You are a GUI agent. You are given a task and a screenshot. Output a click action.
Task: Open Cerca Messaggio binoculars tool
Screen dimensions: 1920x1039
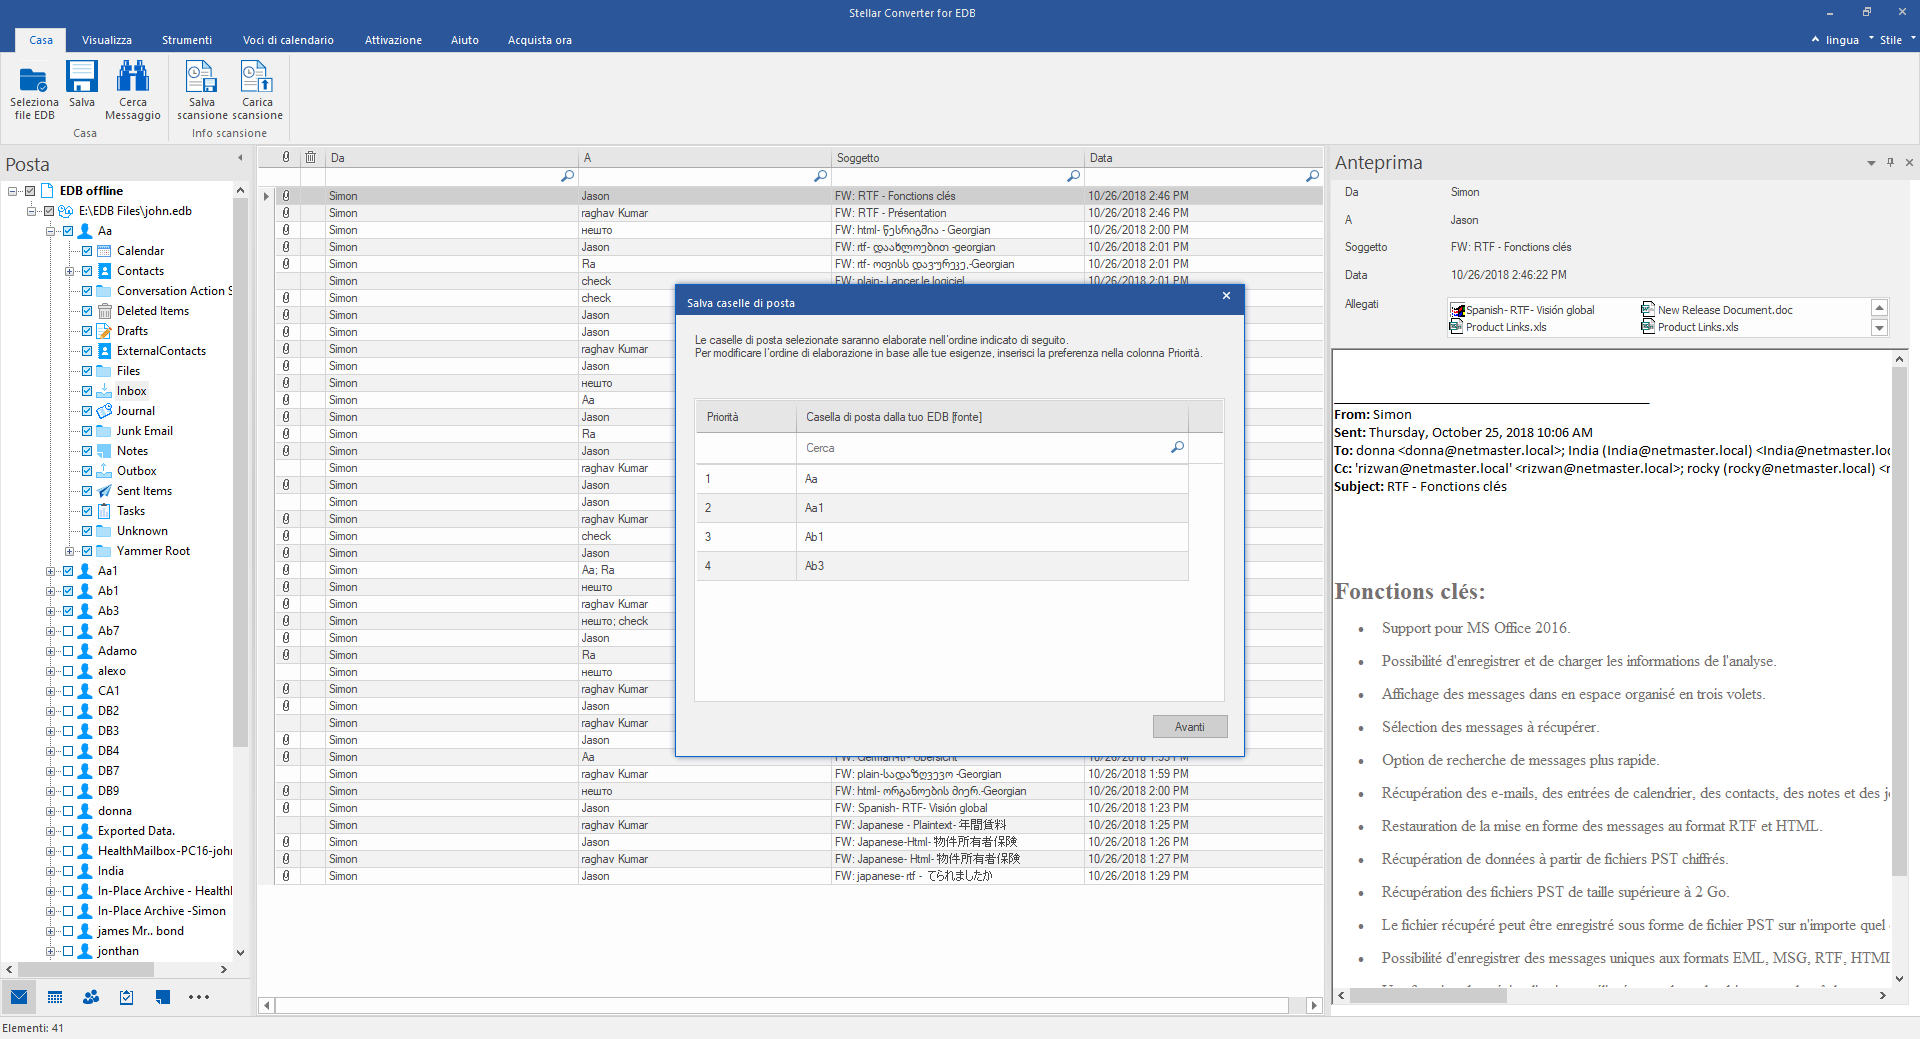(133, 78)
